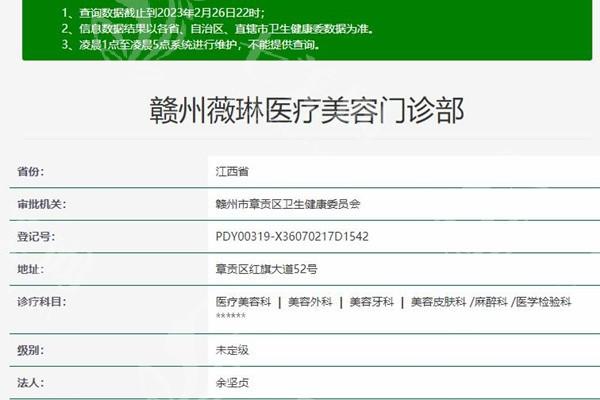Click the 法人 label
This screenshot has width=600, height=400.
pyautogui.click(x=30, y=382)
